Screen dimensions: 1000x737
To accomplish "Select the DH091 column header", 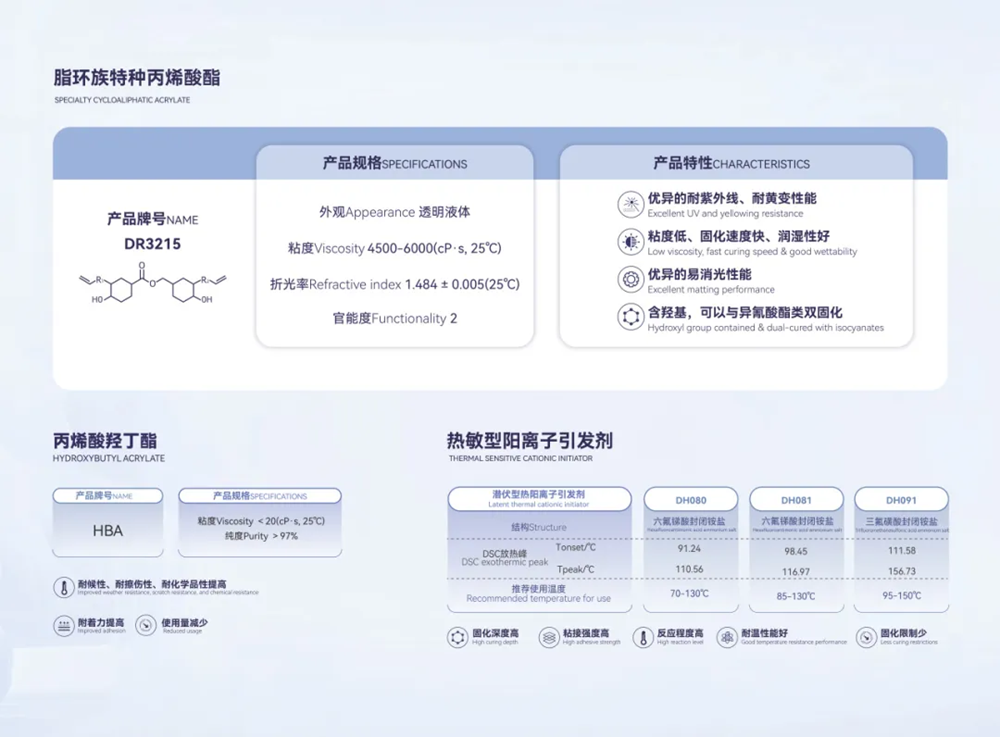I will click(901, 499).
